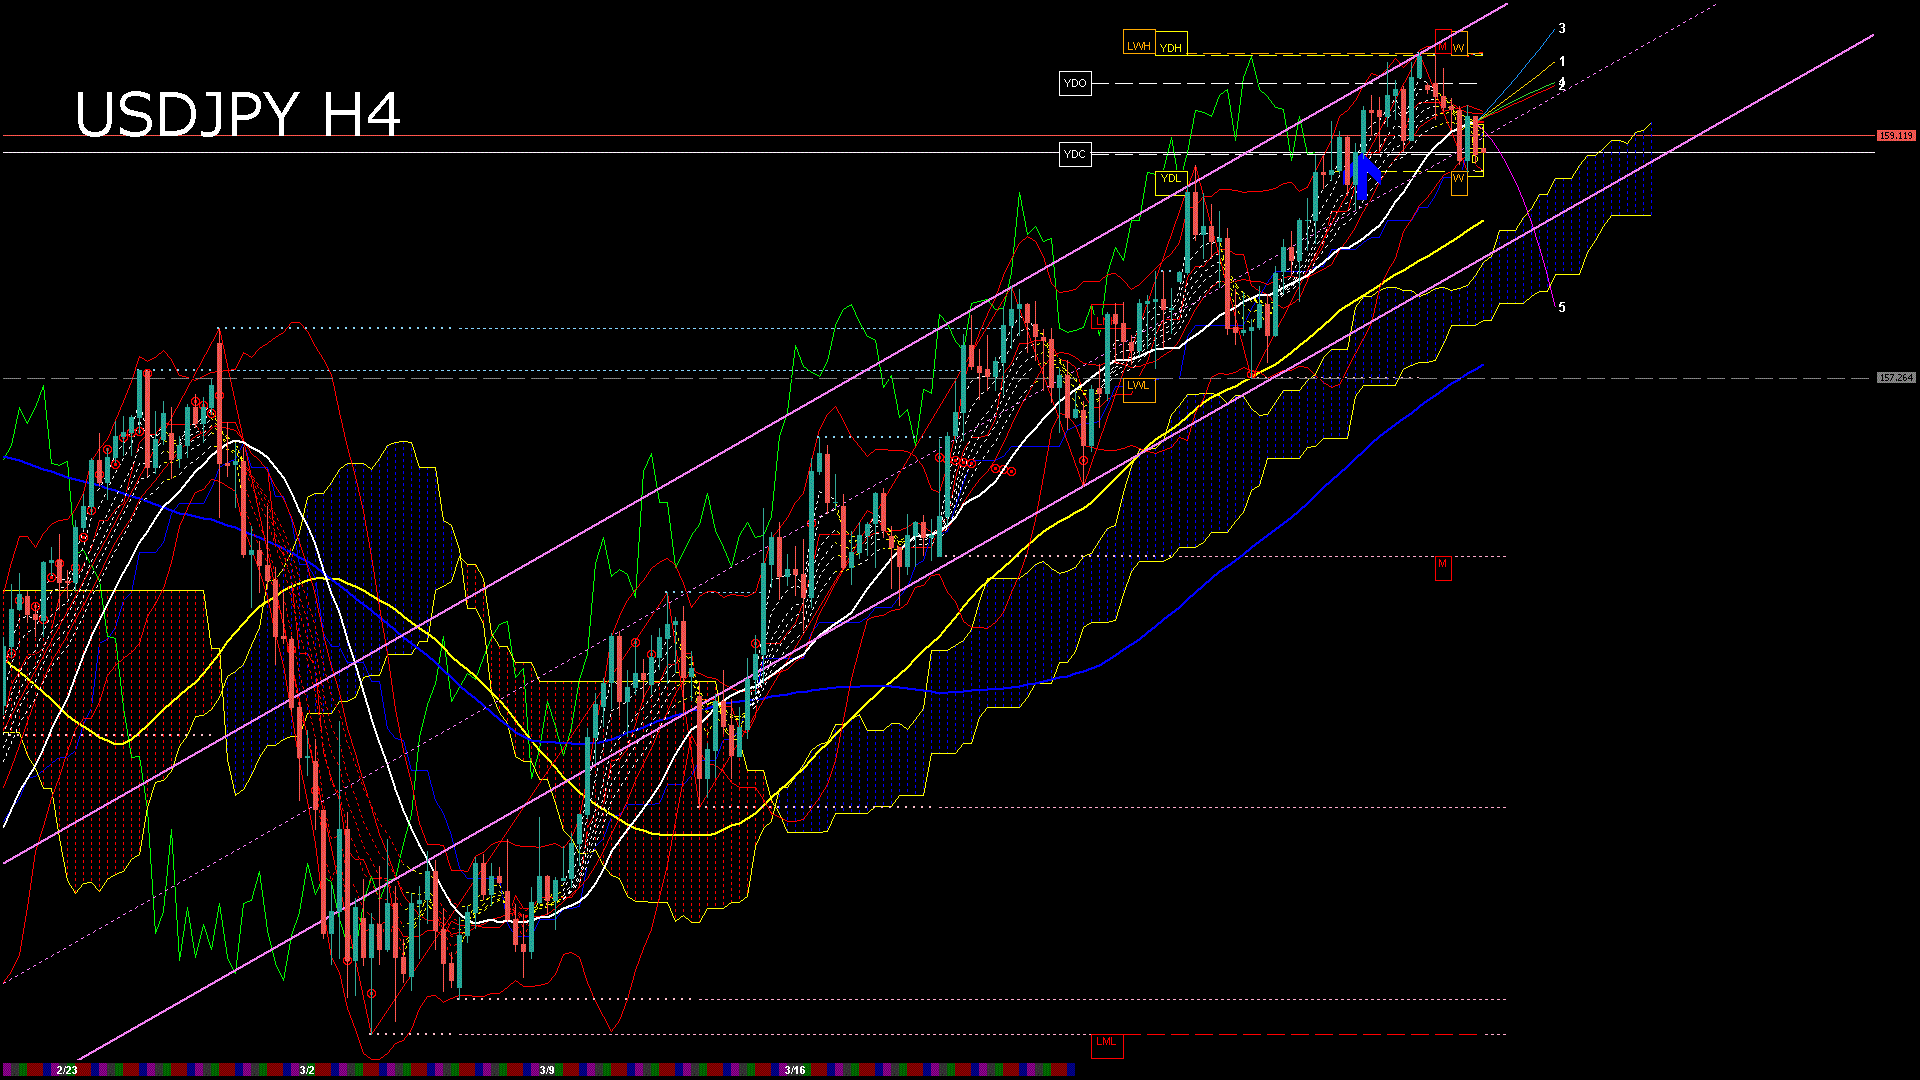Toggle the red M box on middle-right area
This screenshot has width=1920, height=1080.
(1443, 568)
